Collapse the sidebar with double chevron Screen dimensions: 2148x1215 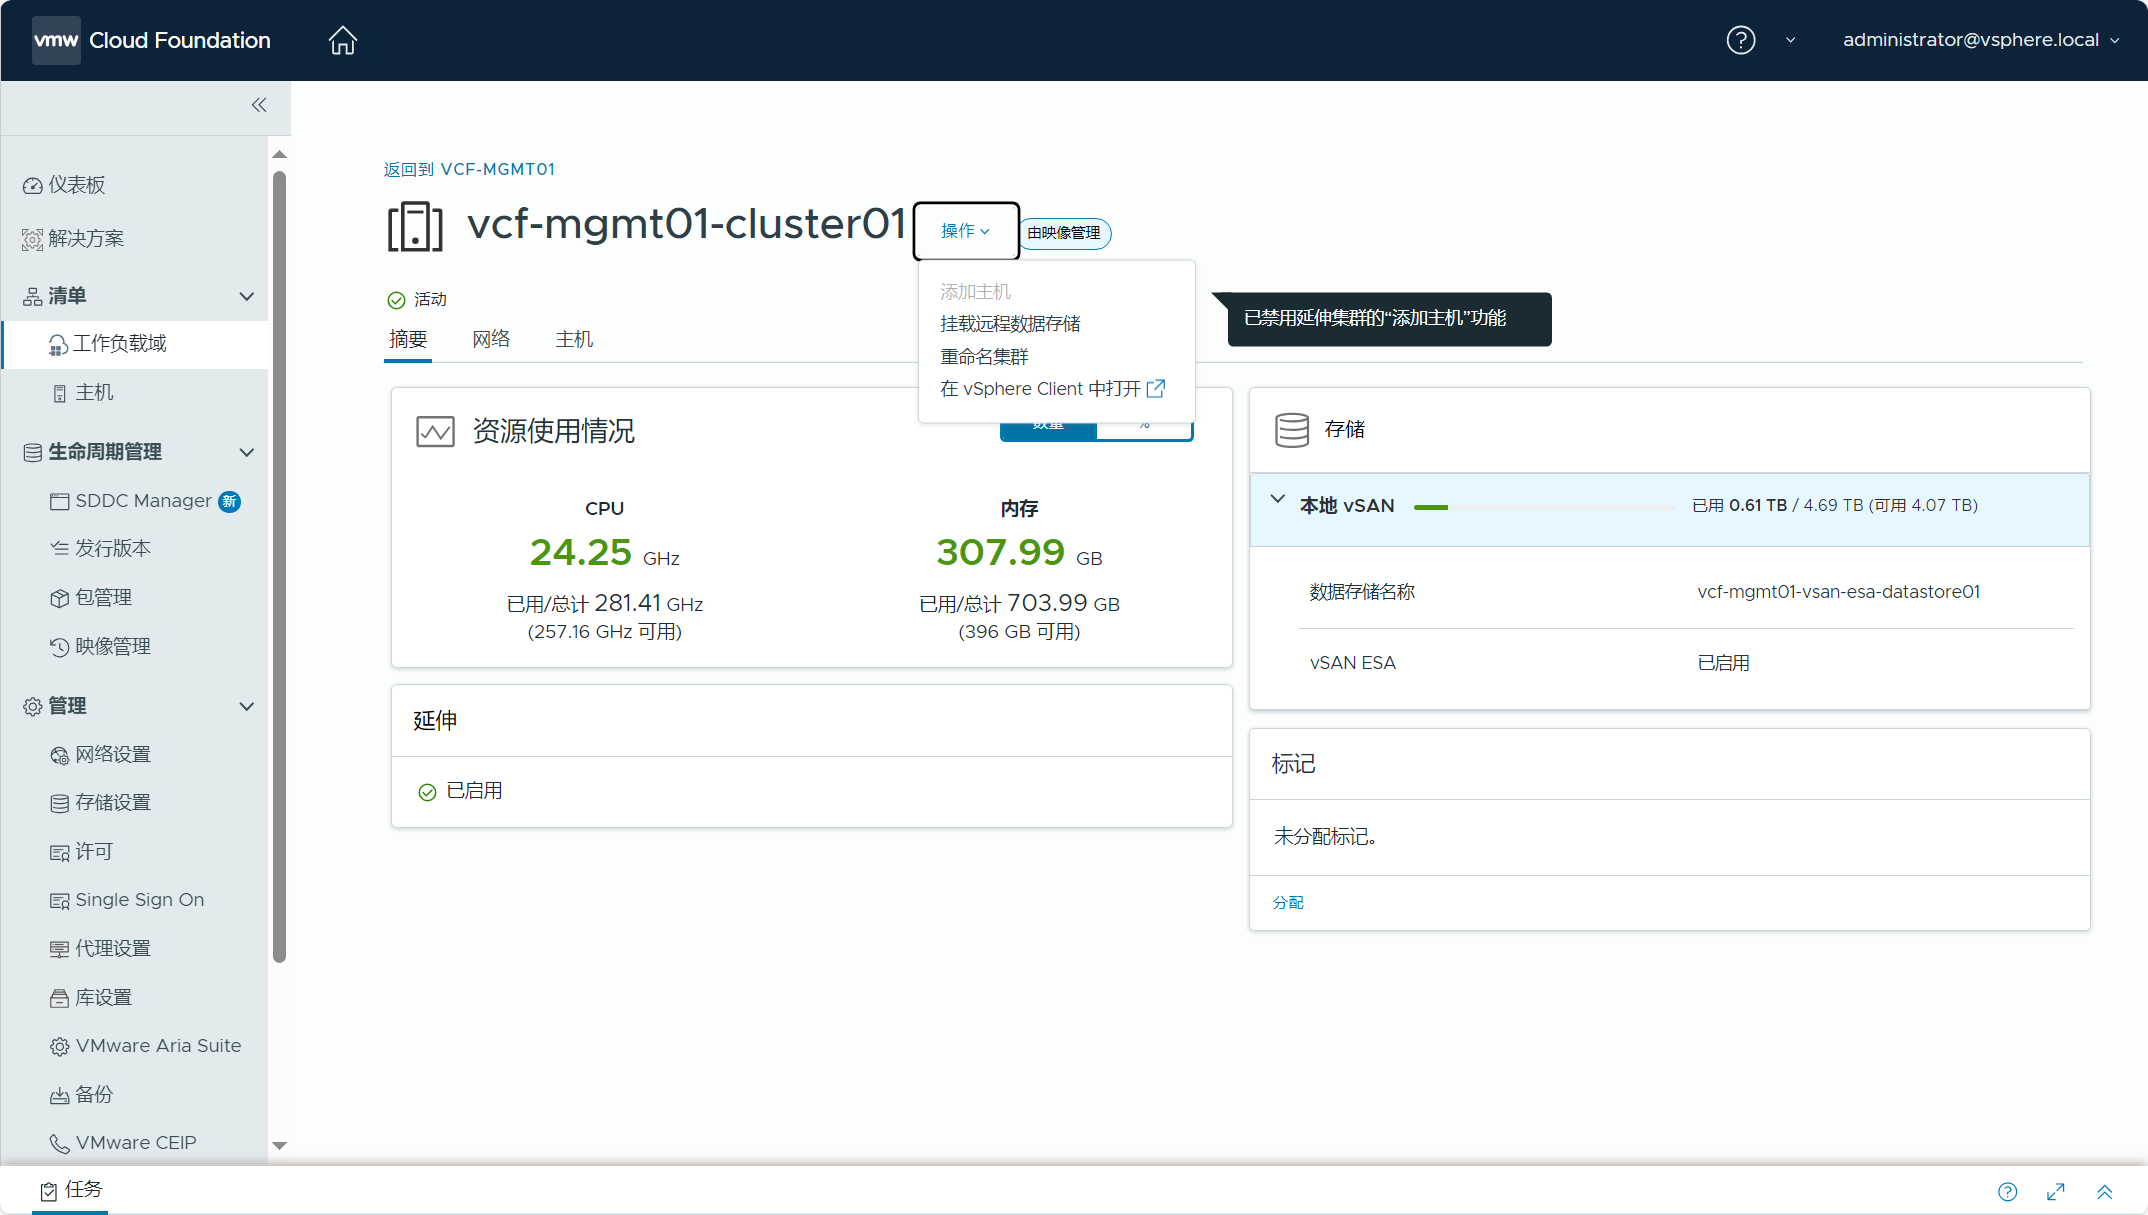(259, 105)
